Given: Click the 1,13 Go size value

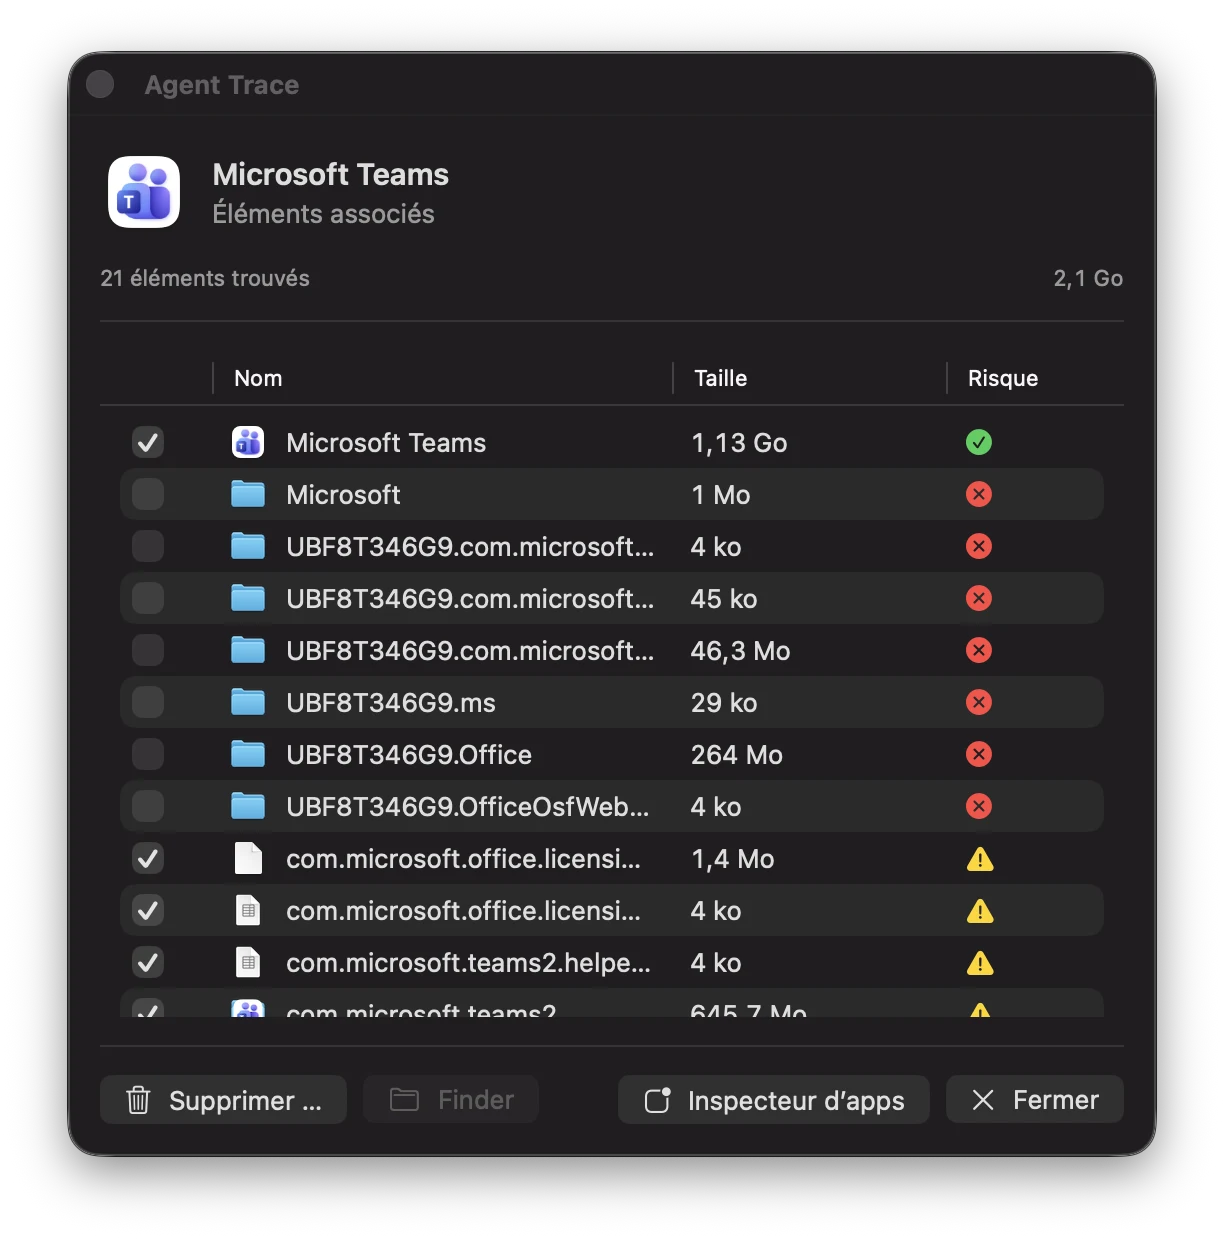Looking at the screenshot, I should [x=739, y=443].
